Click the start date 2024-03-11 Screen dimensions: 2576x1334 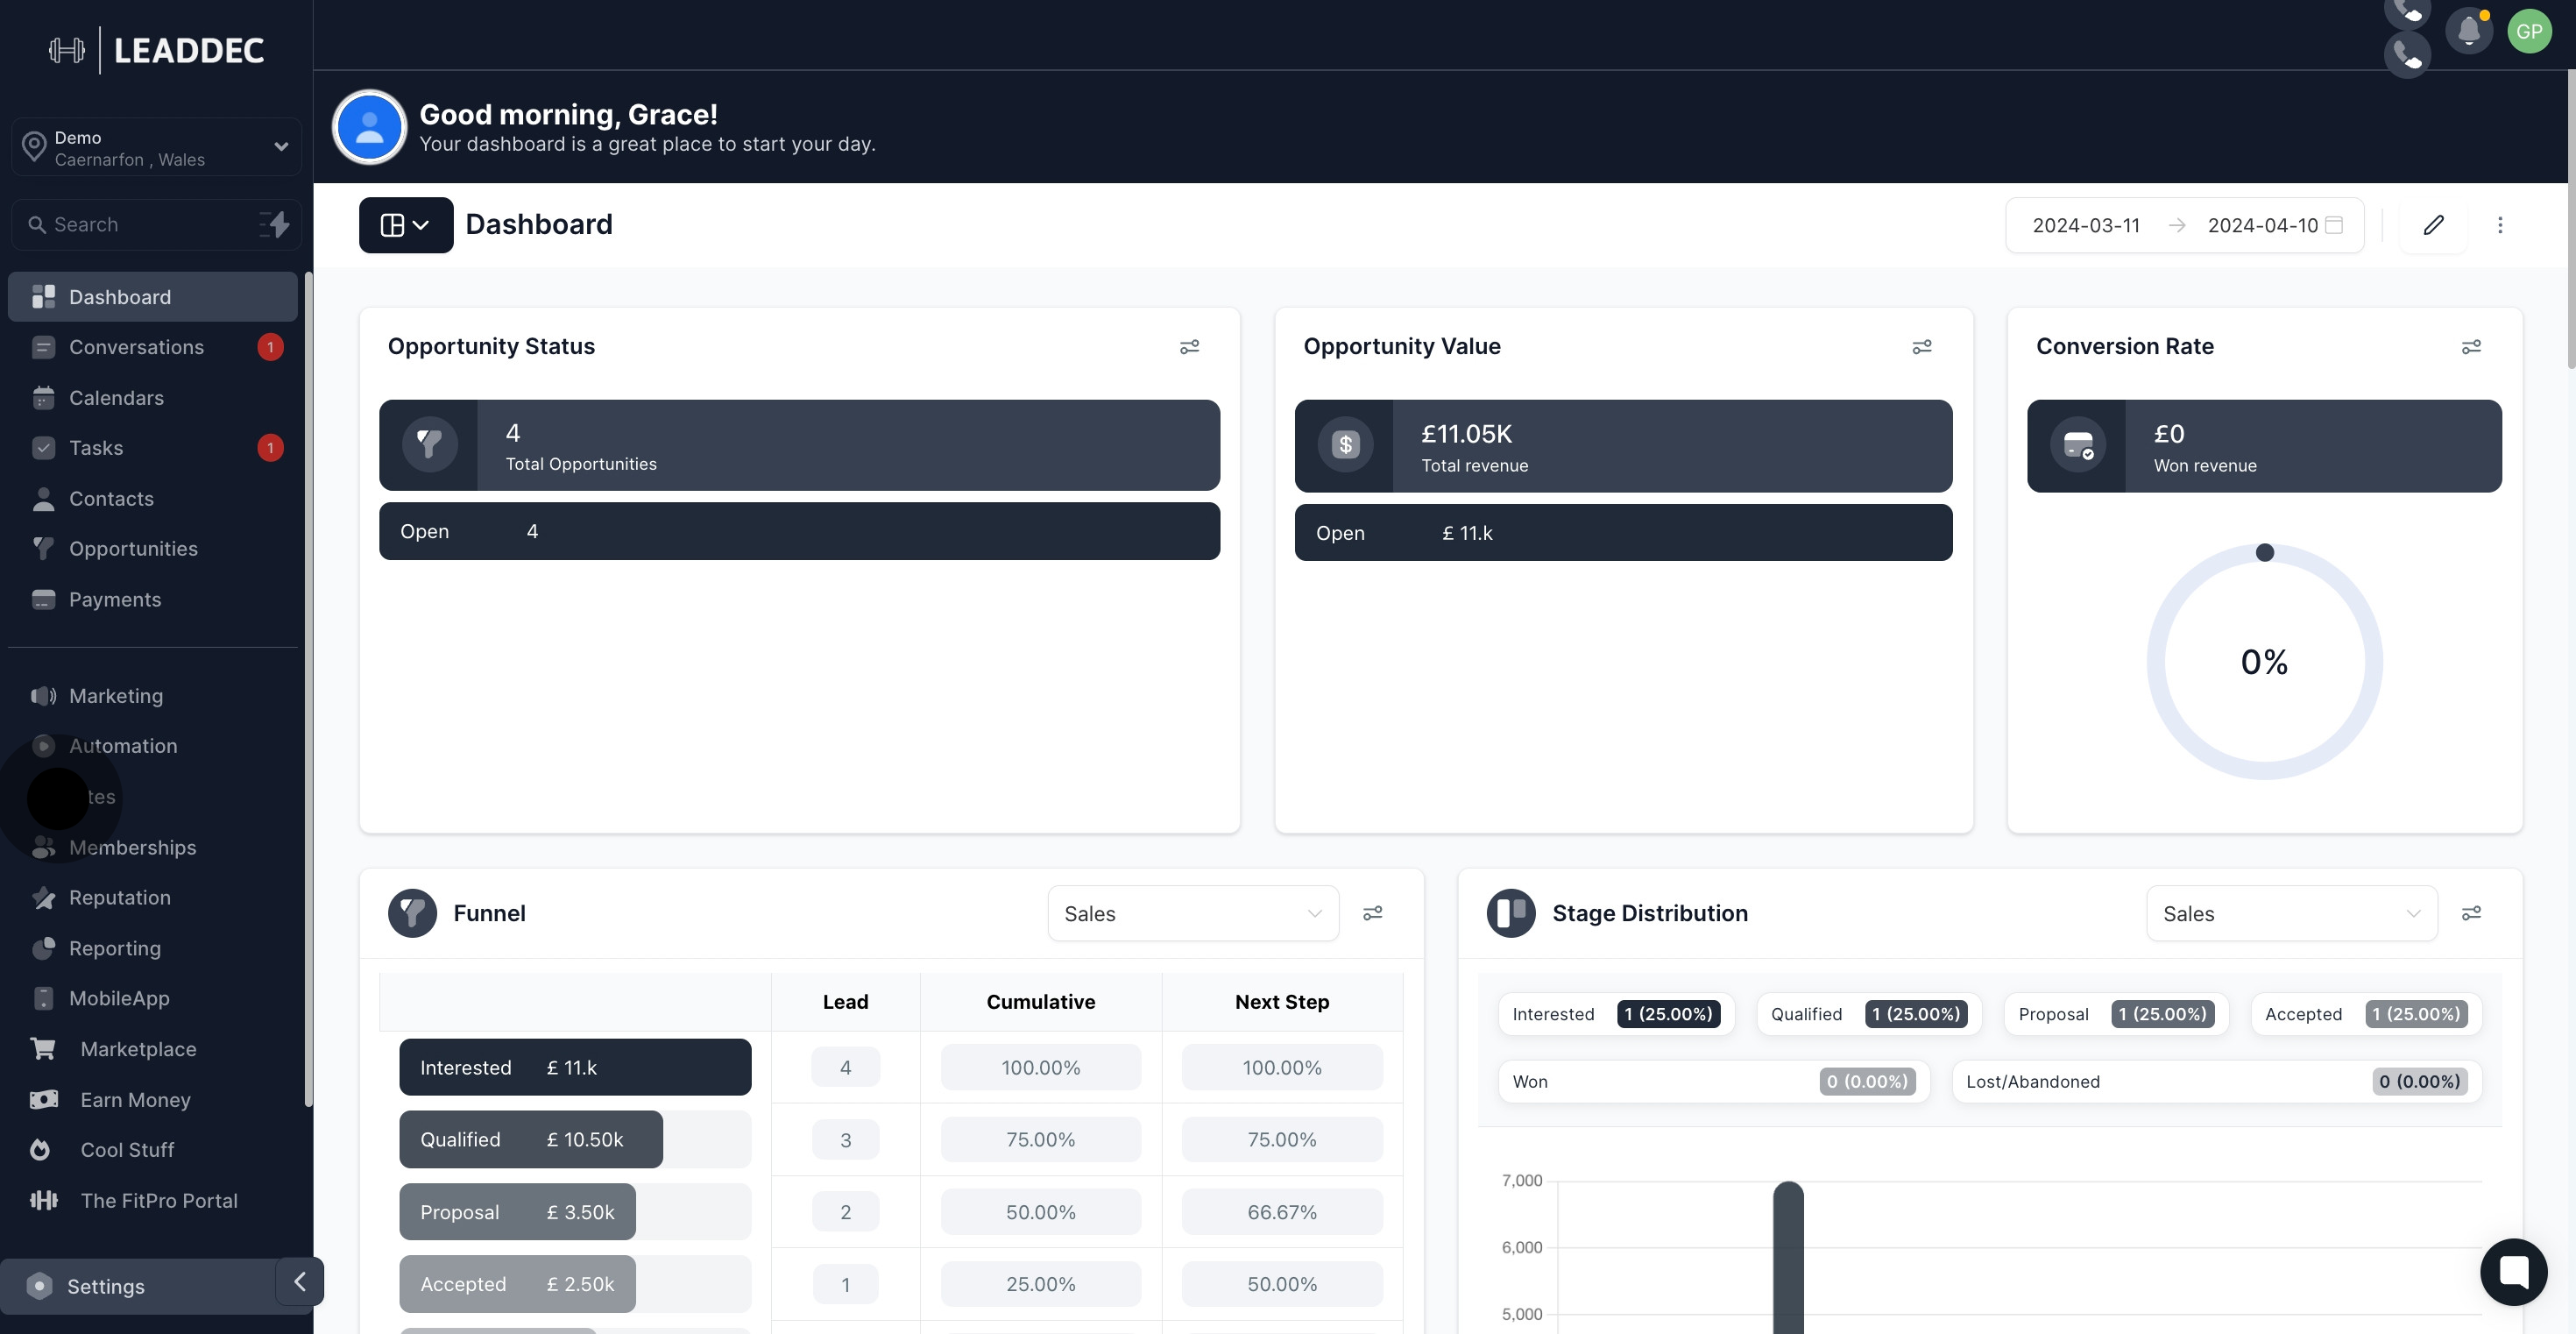click(x=2086, y=225)
